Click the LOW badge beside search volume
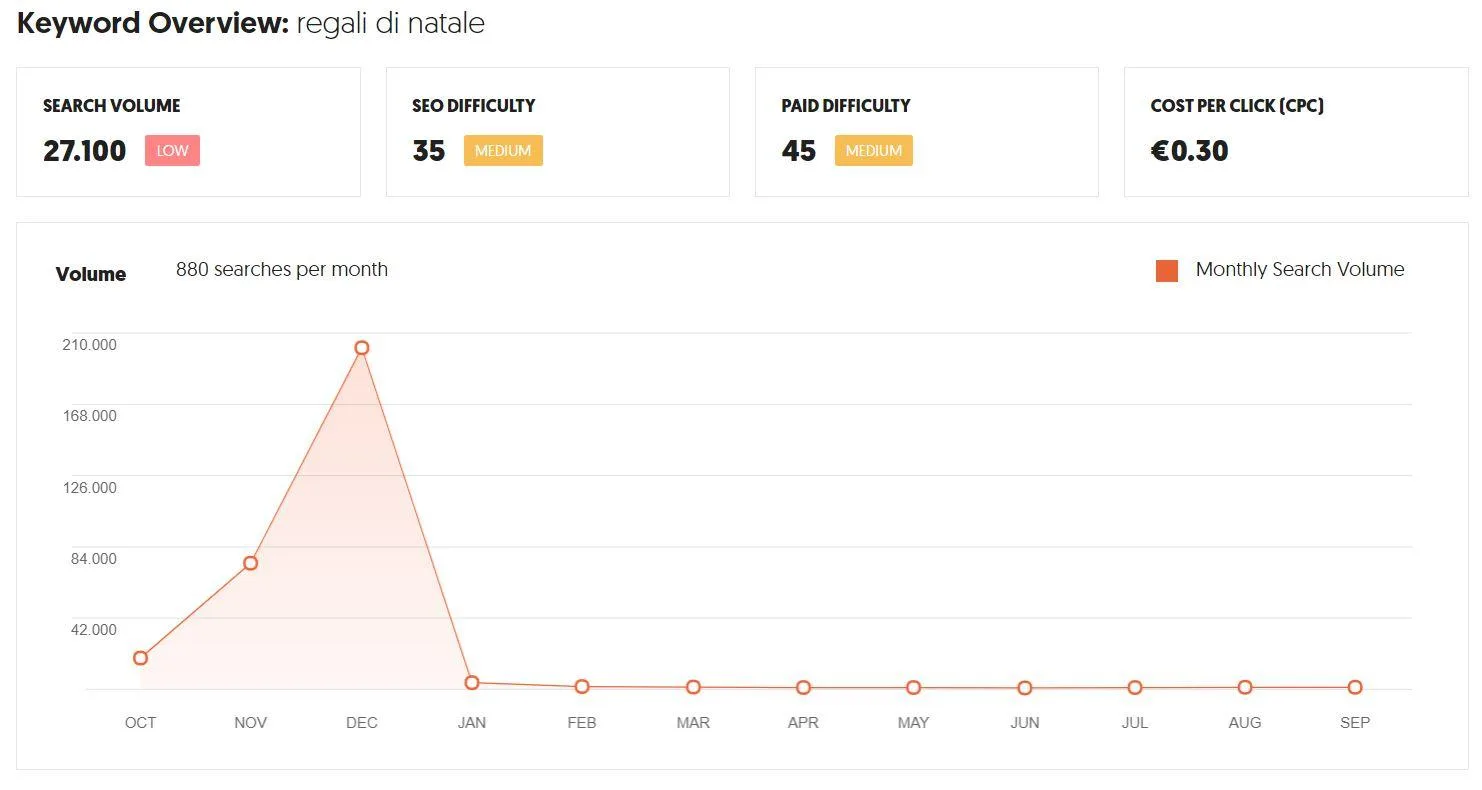 [x=172, y=151]
